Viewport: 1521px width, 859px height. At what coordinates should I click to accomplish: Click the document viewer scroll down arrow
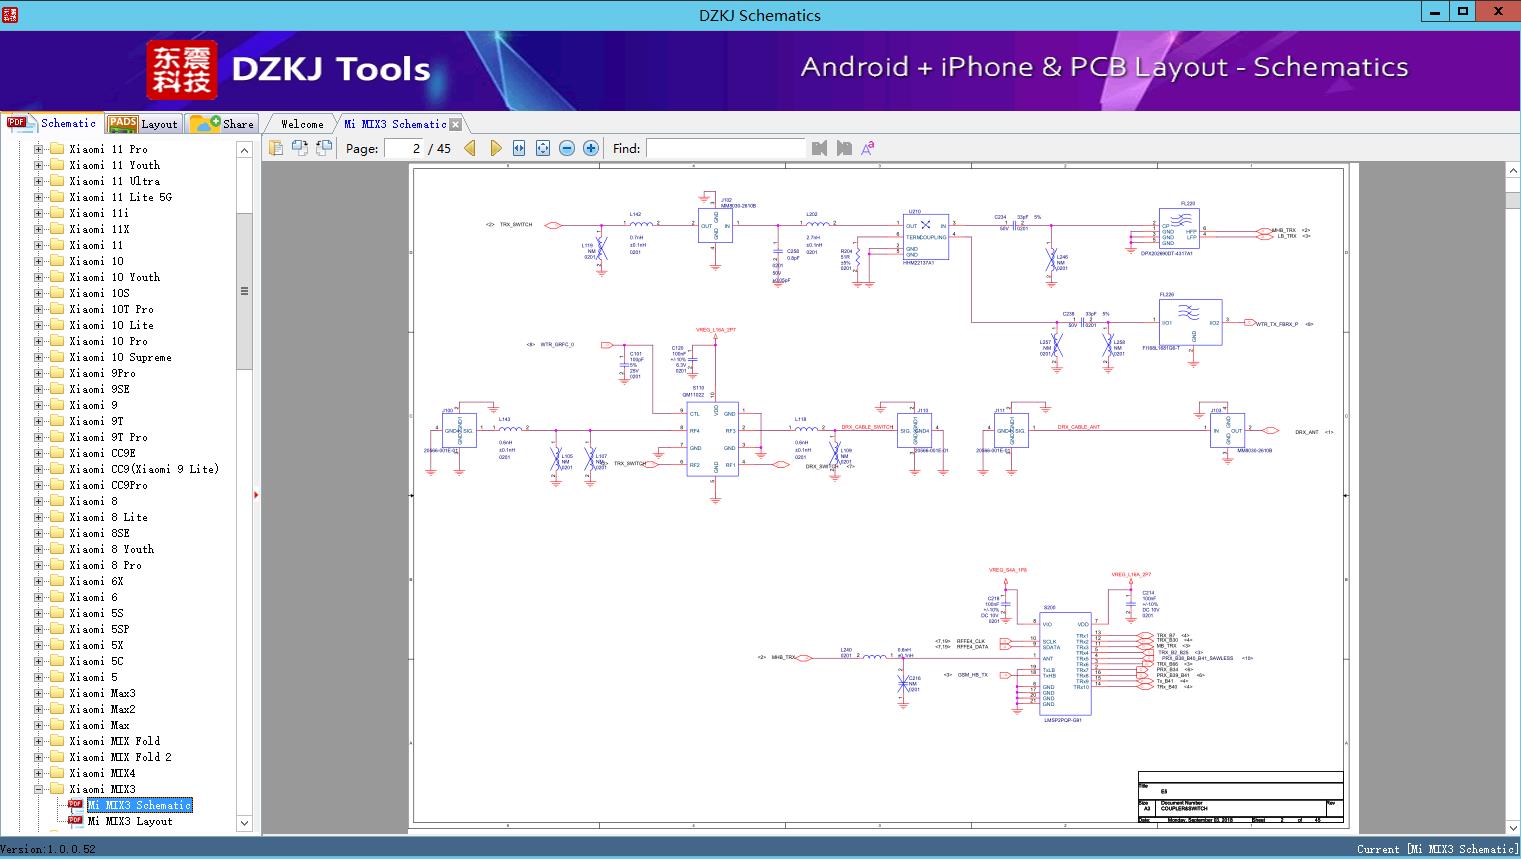click(1513, 827)
